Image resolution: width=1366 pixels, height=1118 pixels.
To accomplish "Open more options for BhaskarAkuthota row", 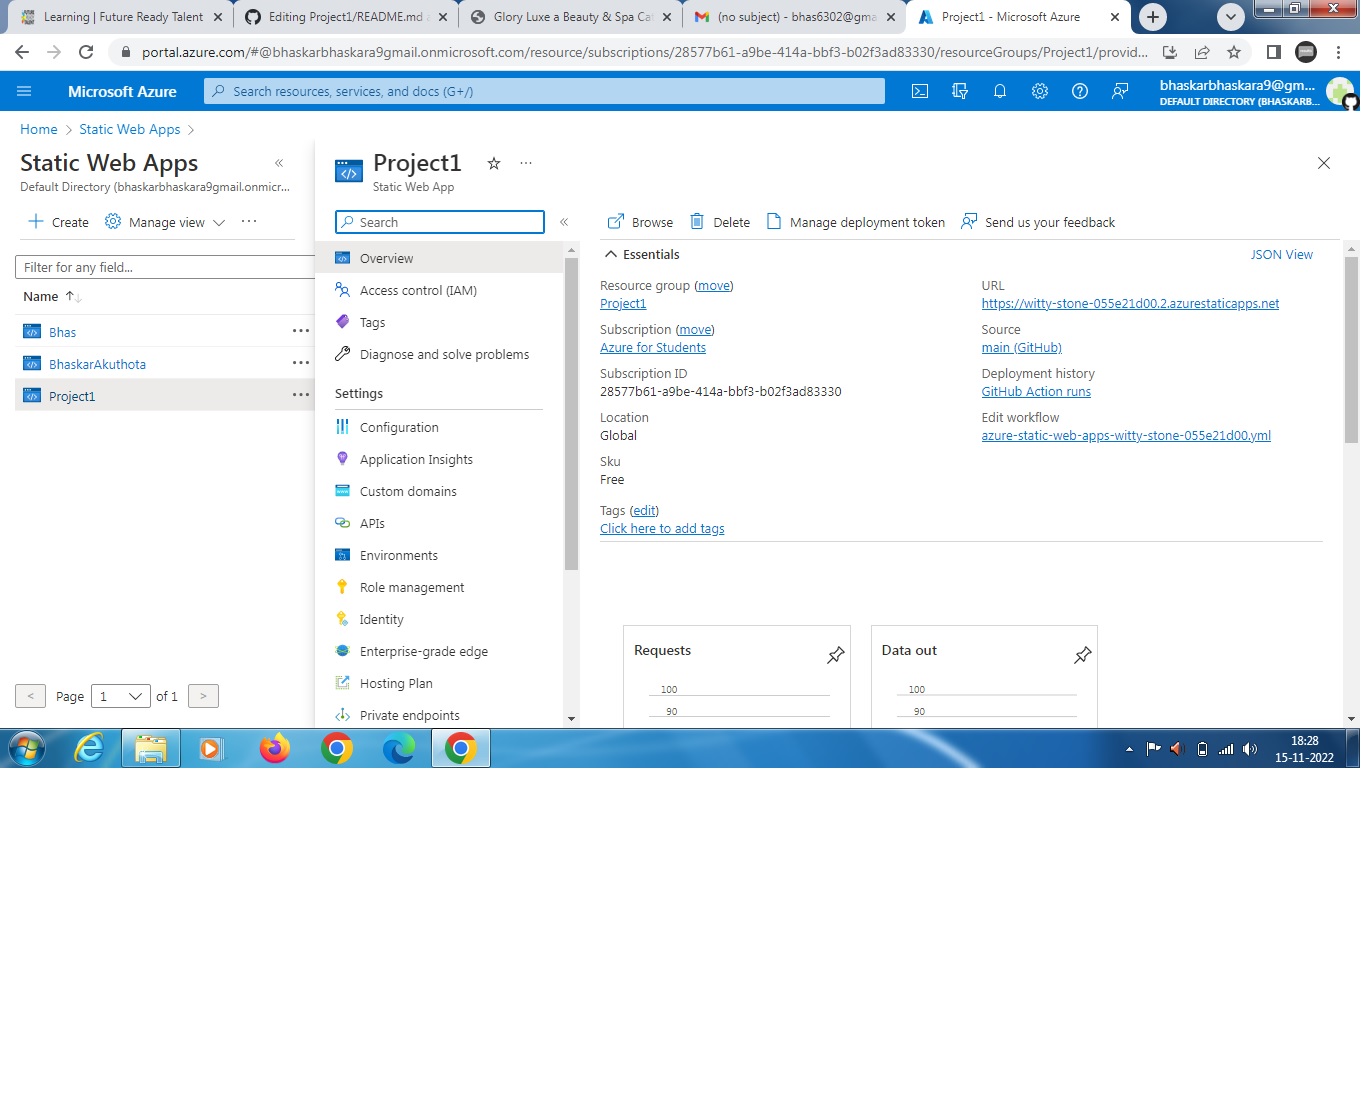I will 301,363.
